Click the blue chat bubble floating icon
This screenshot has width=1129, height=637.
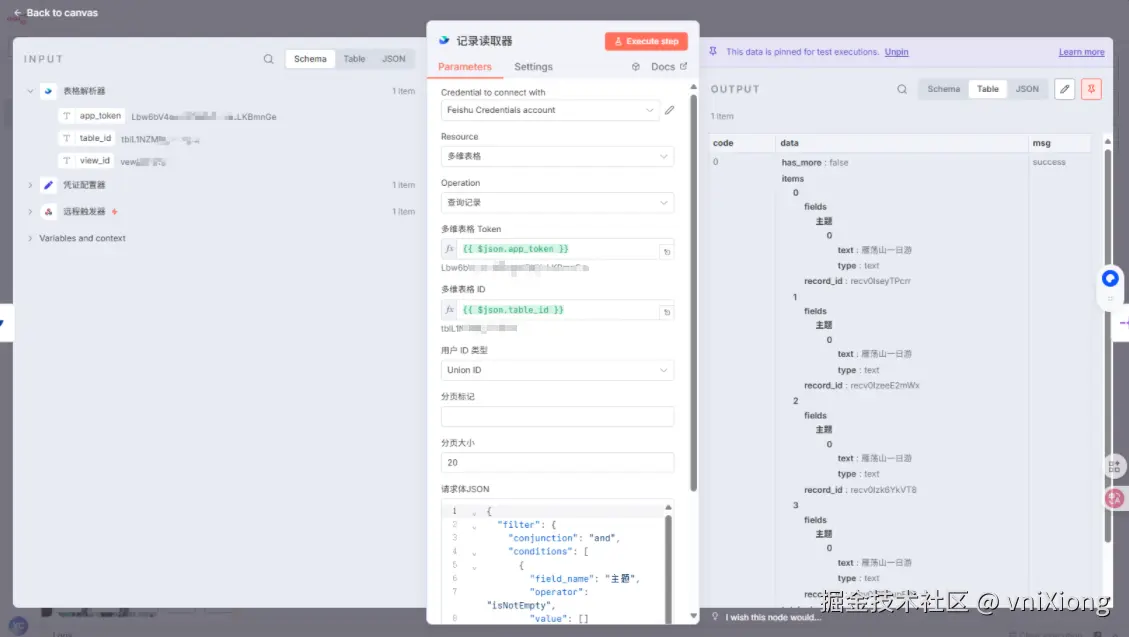pos(1110,279)
